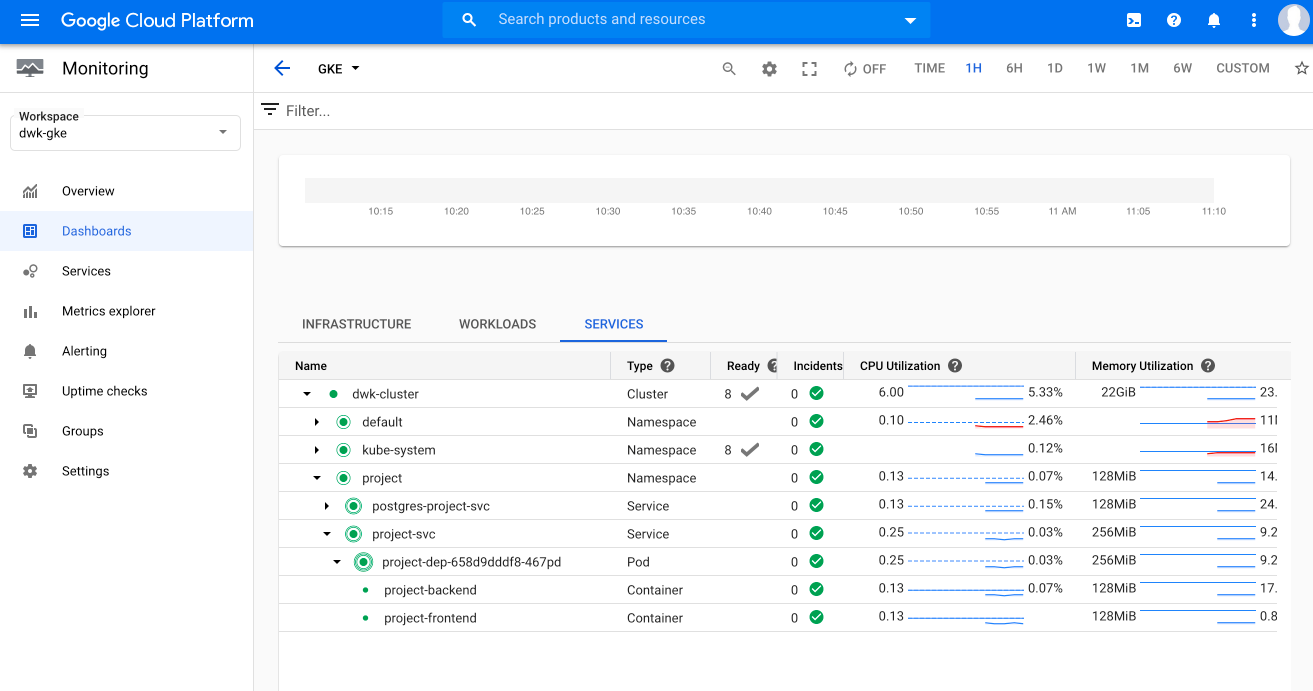Switch to the Workloads tab
The image size is (1313, 691).
click(x=498, y=324)
